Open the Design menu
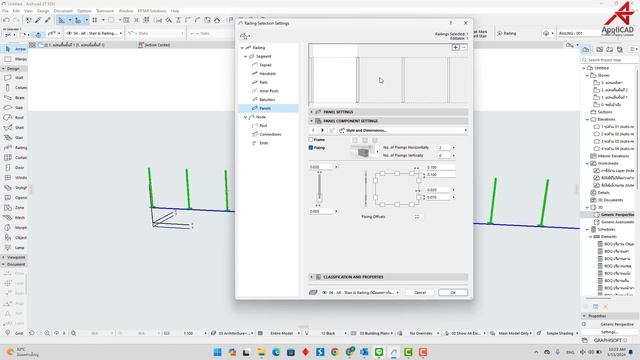The width and height of the screenshot is (640, 360). point(43,11)
